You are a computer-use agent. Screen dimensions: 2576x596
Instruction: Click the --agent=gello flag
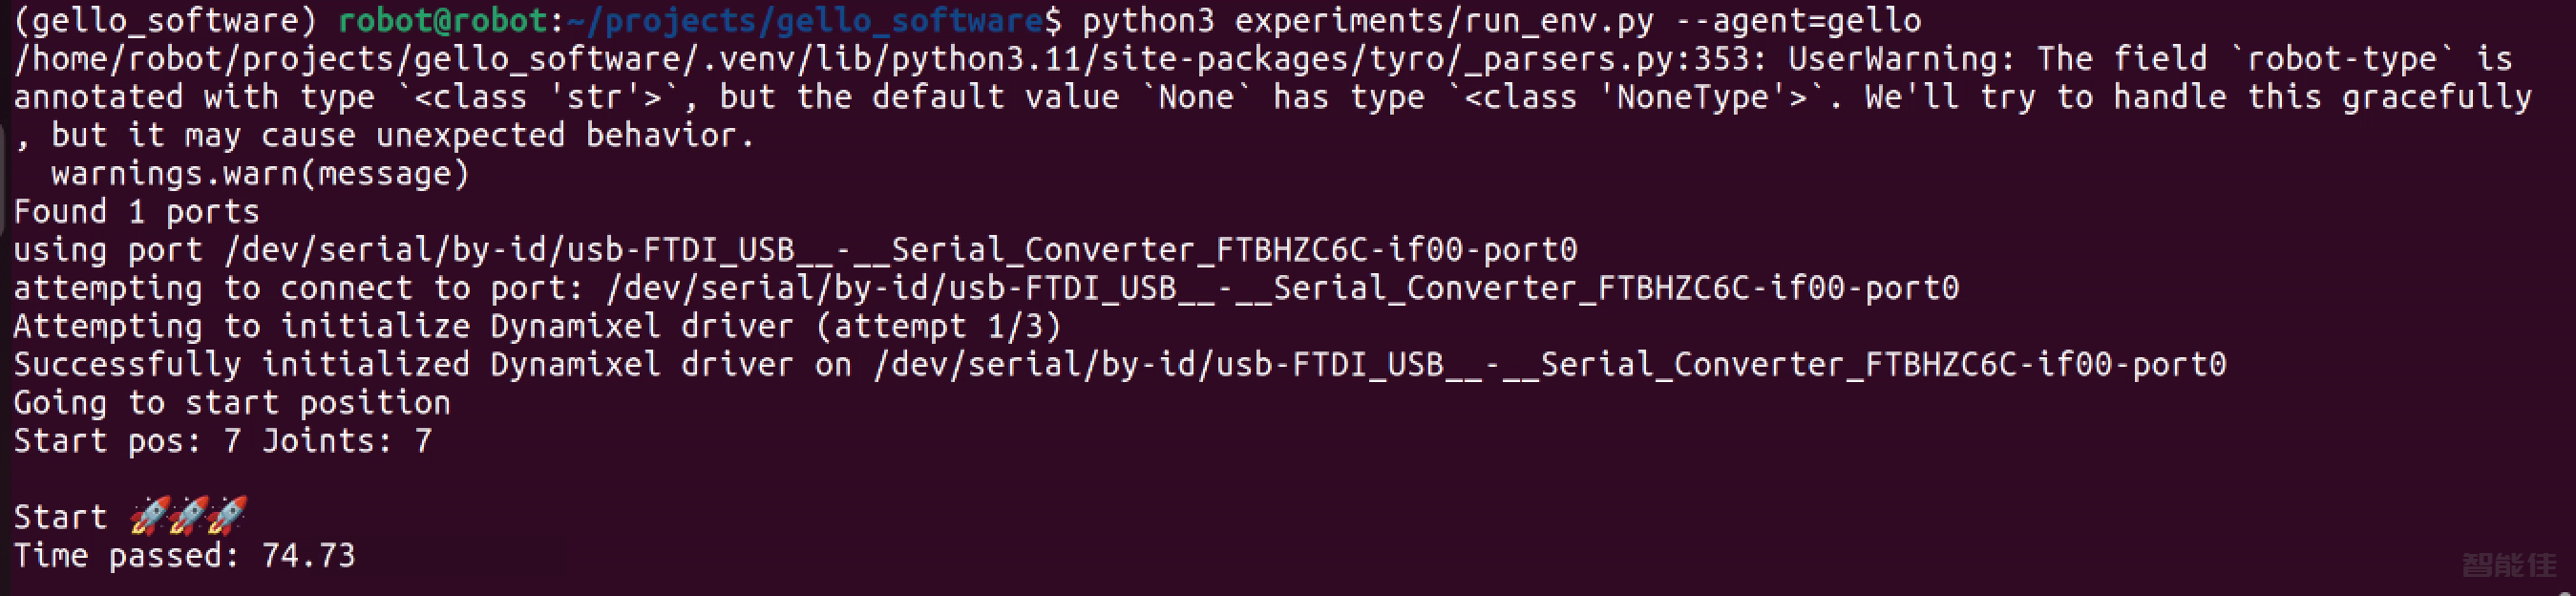tap(1798, 20)
